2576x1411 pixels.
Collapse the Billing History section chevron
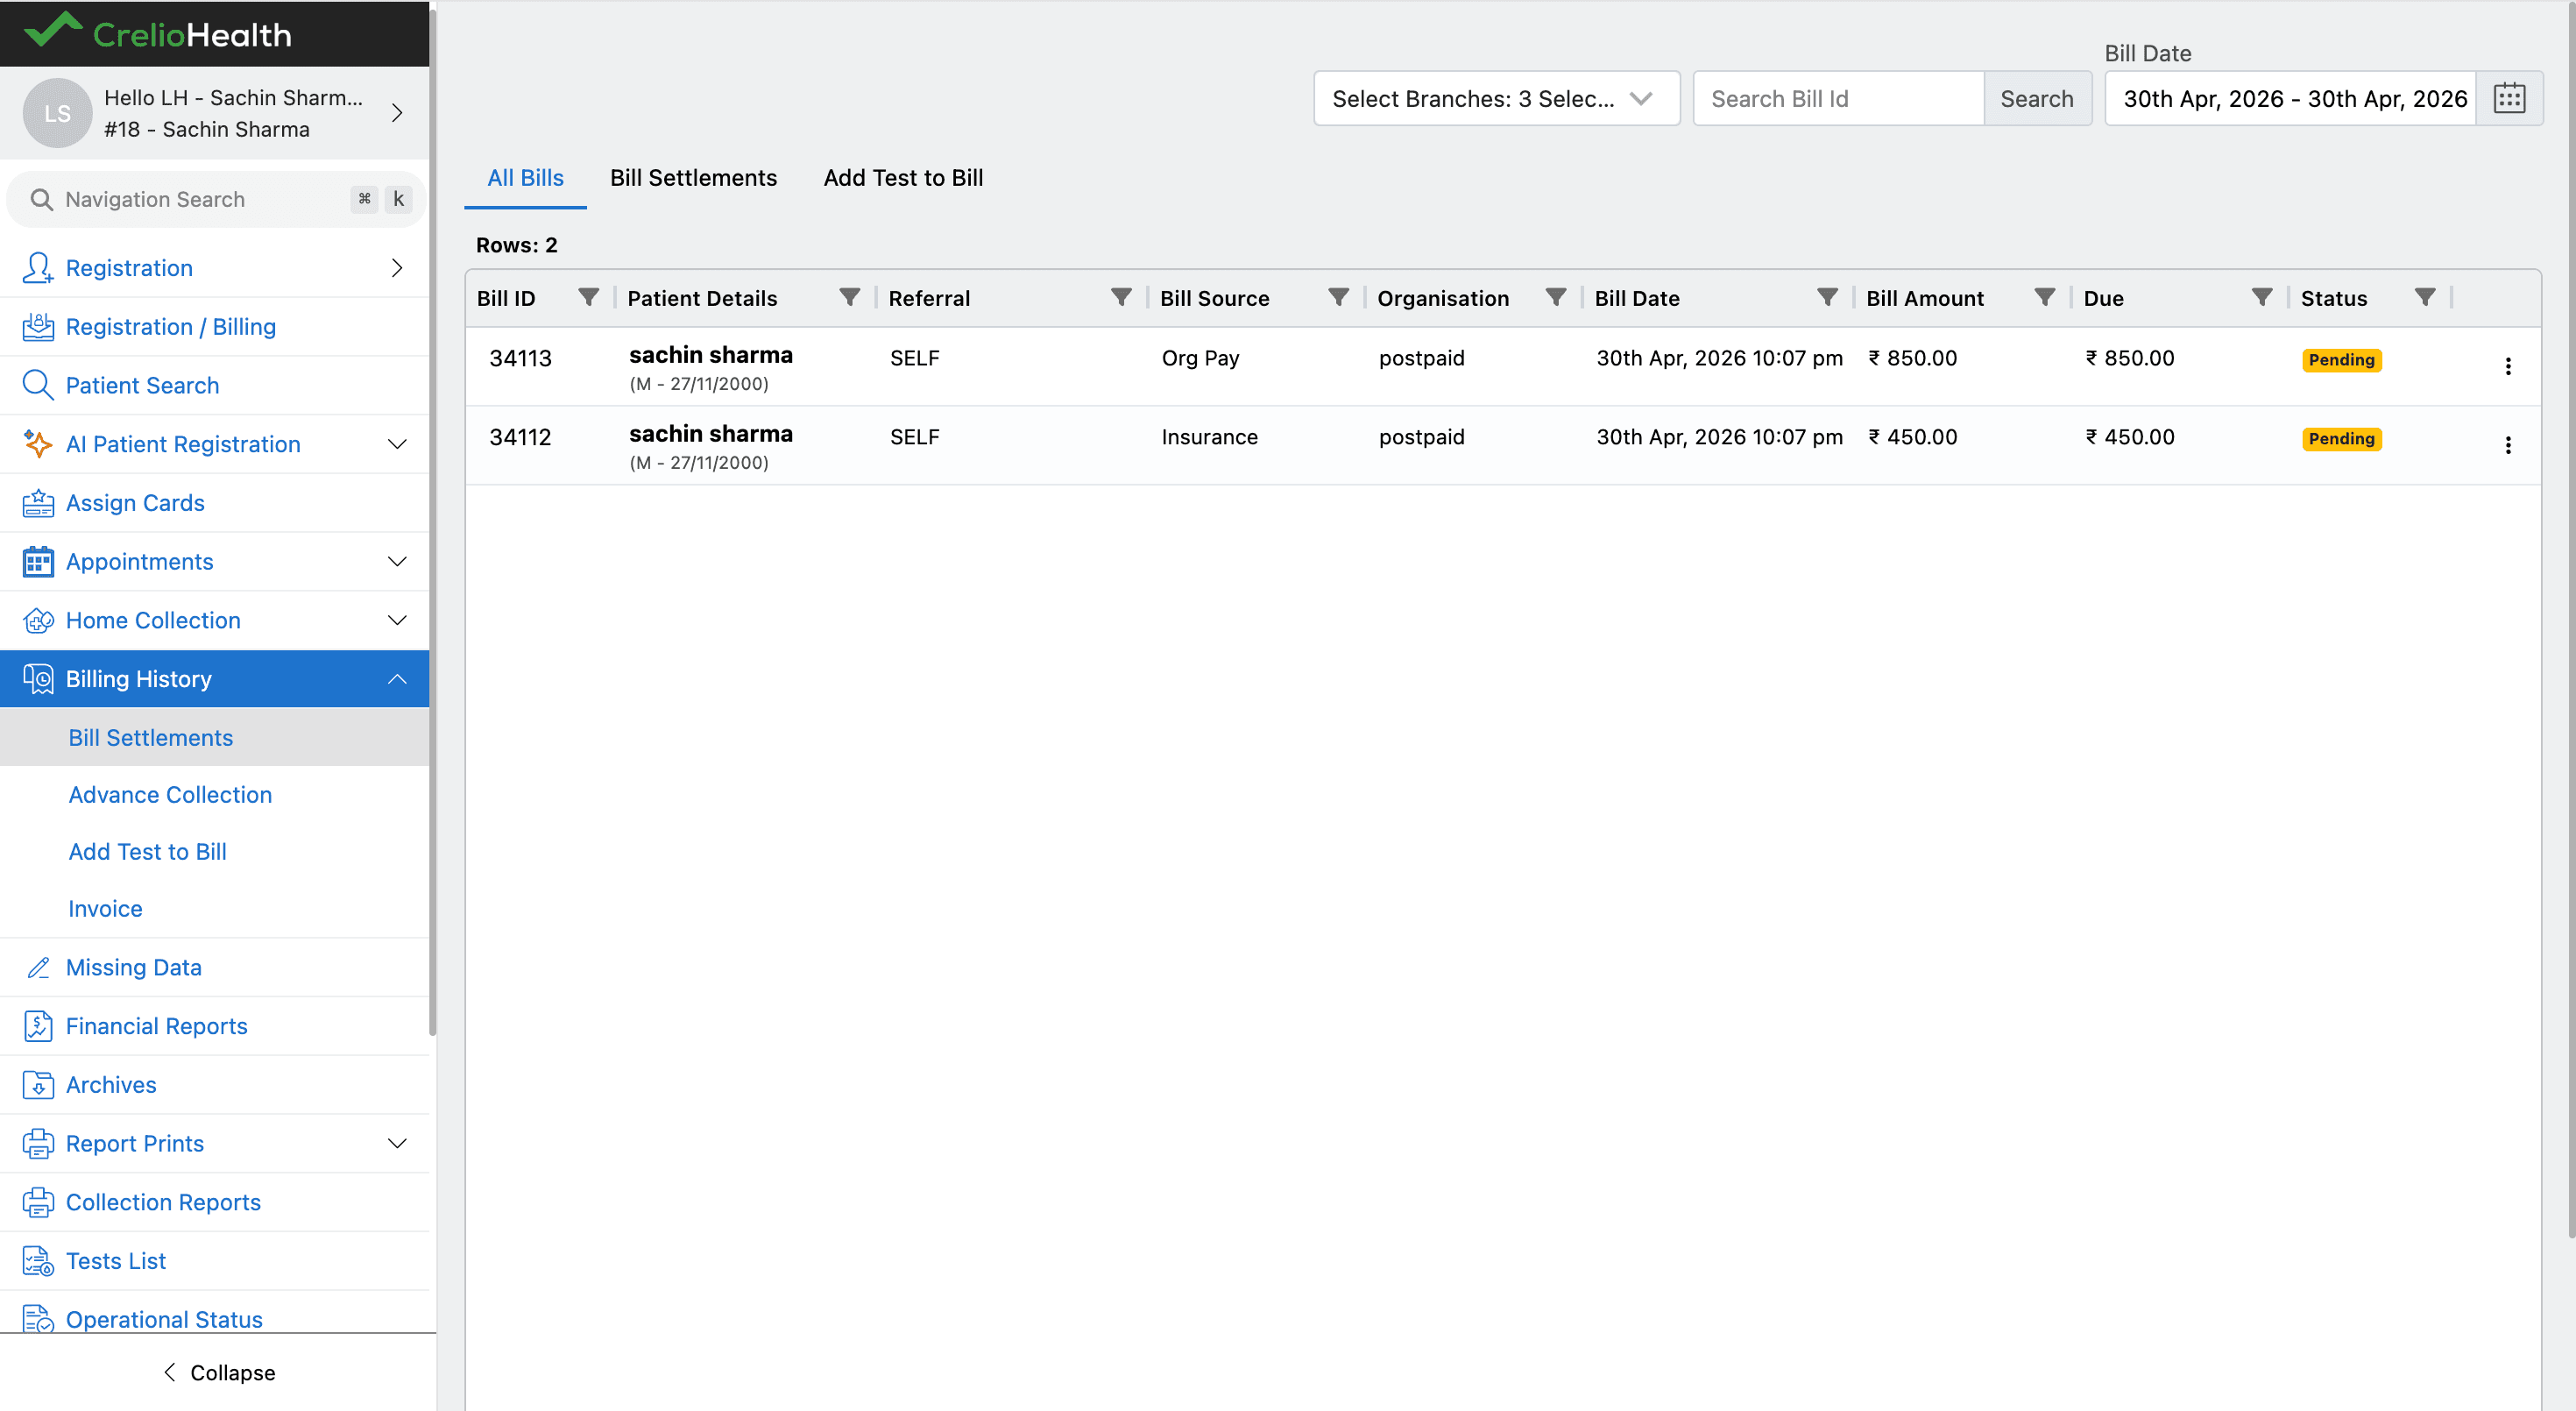point(397,678)
